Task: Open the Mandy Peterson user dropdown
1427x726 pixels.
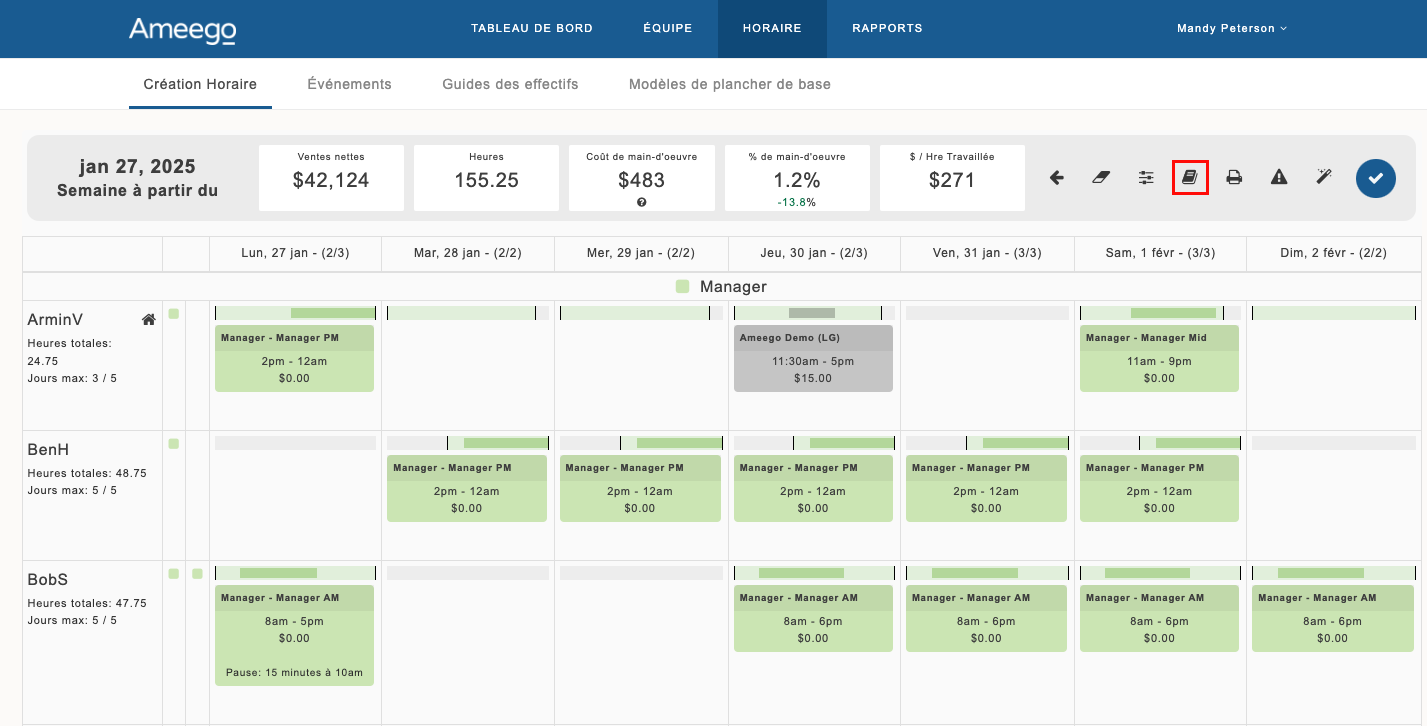Action: [1231, 29]
